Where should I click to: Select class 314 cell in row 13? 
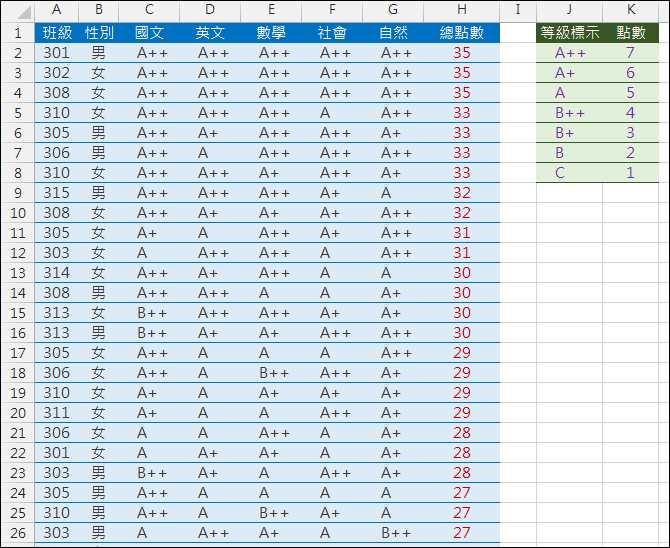click(x=56, y=273)
